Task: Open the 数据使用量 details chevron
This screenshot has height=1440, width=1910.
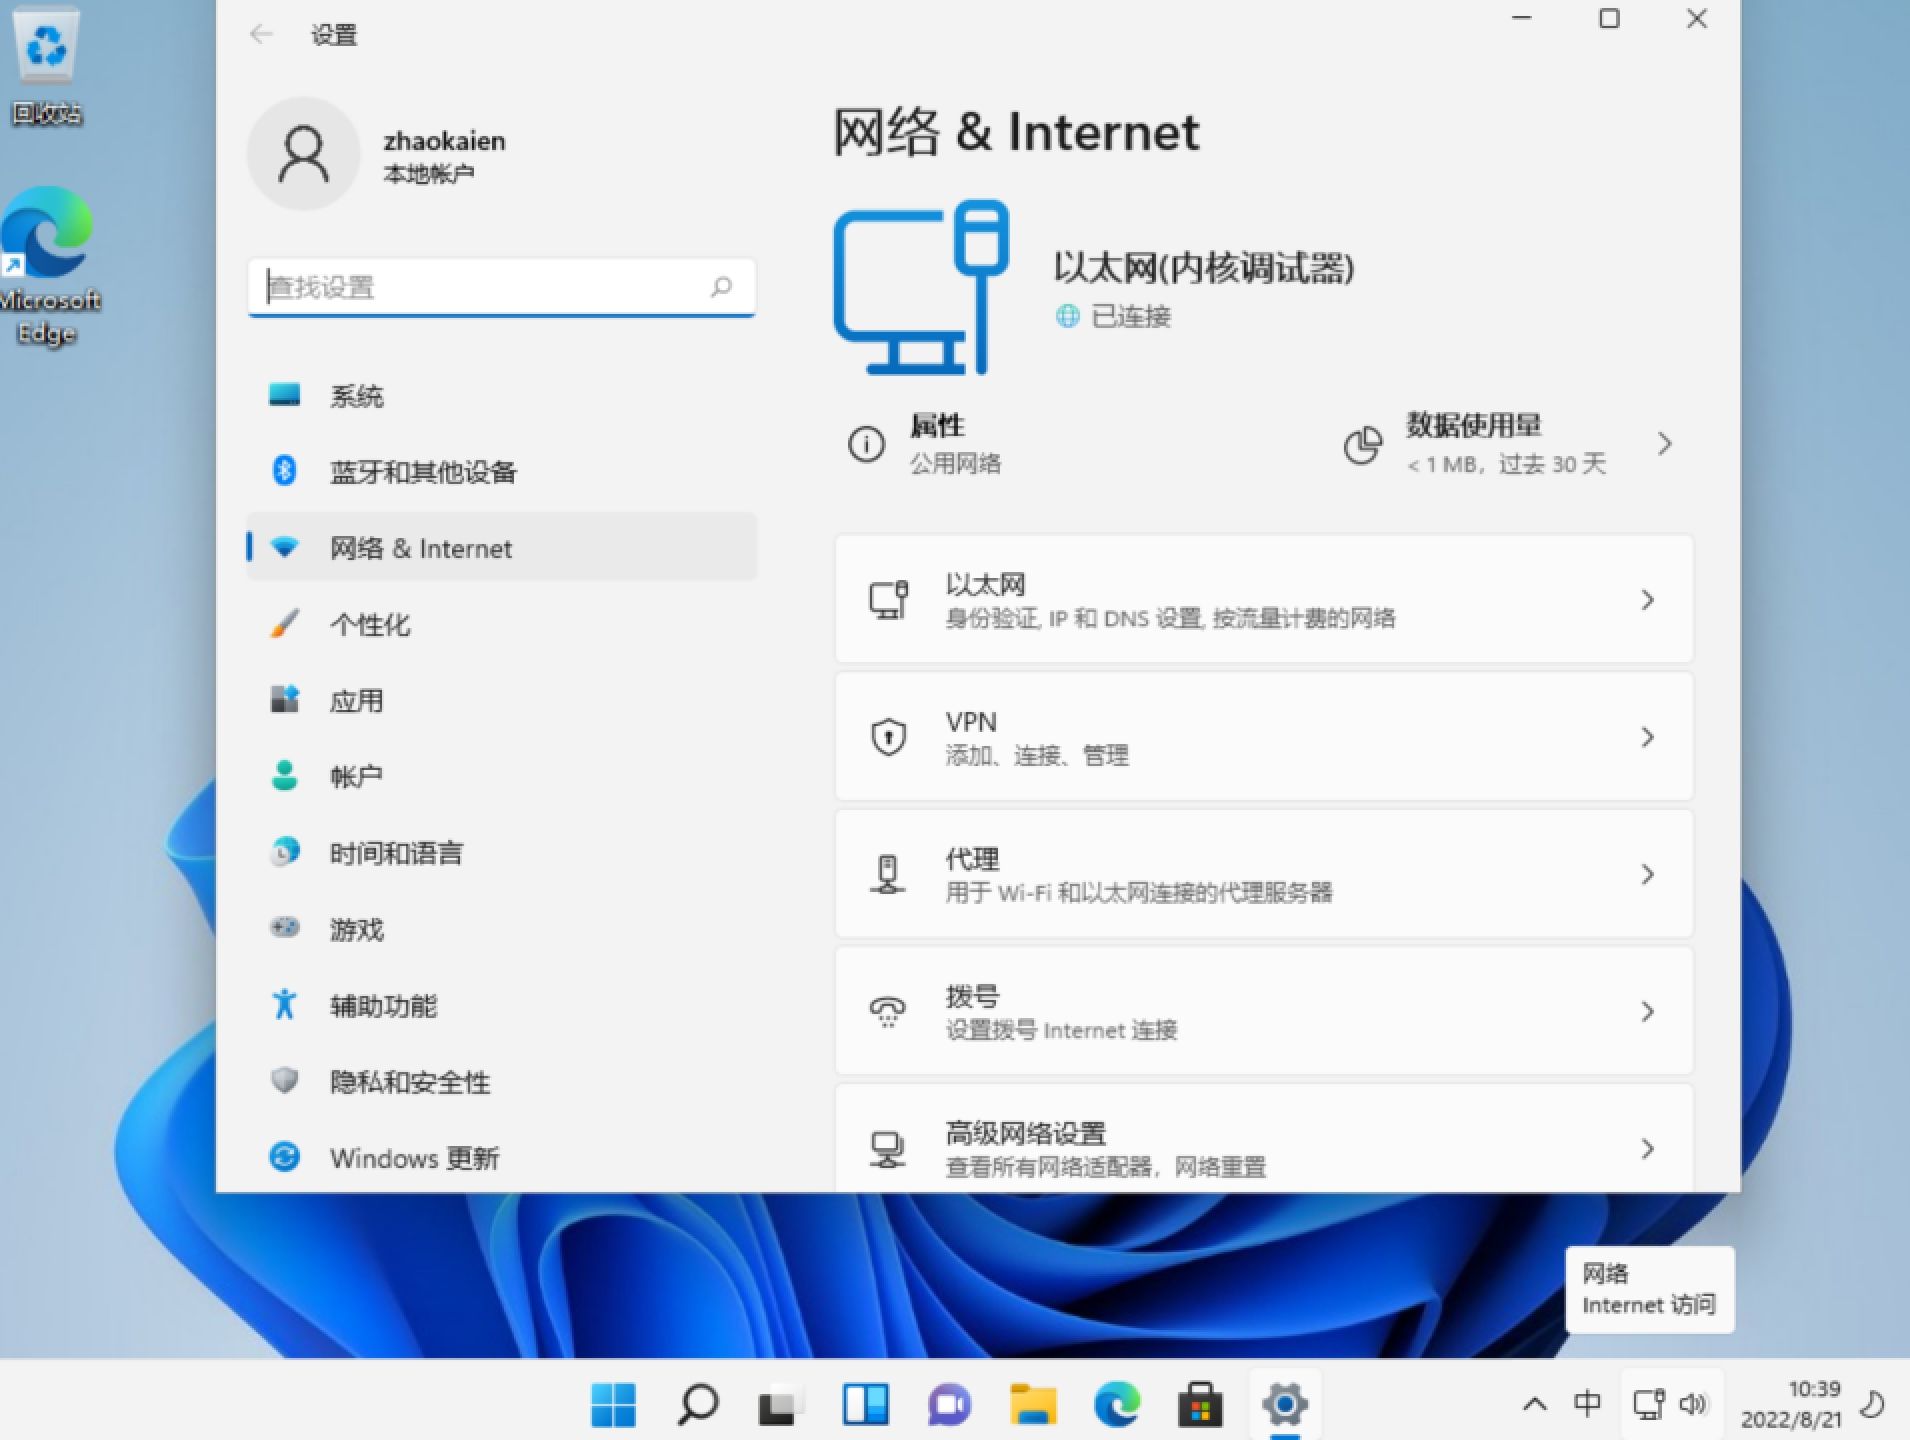Action: [1665, 443]
